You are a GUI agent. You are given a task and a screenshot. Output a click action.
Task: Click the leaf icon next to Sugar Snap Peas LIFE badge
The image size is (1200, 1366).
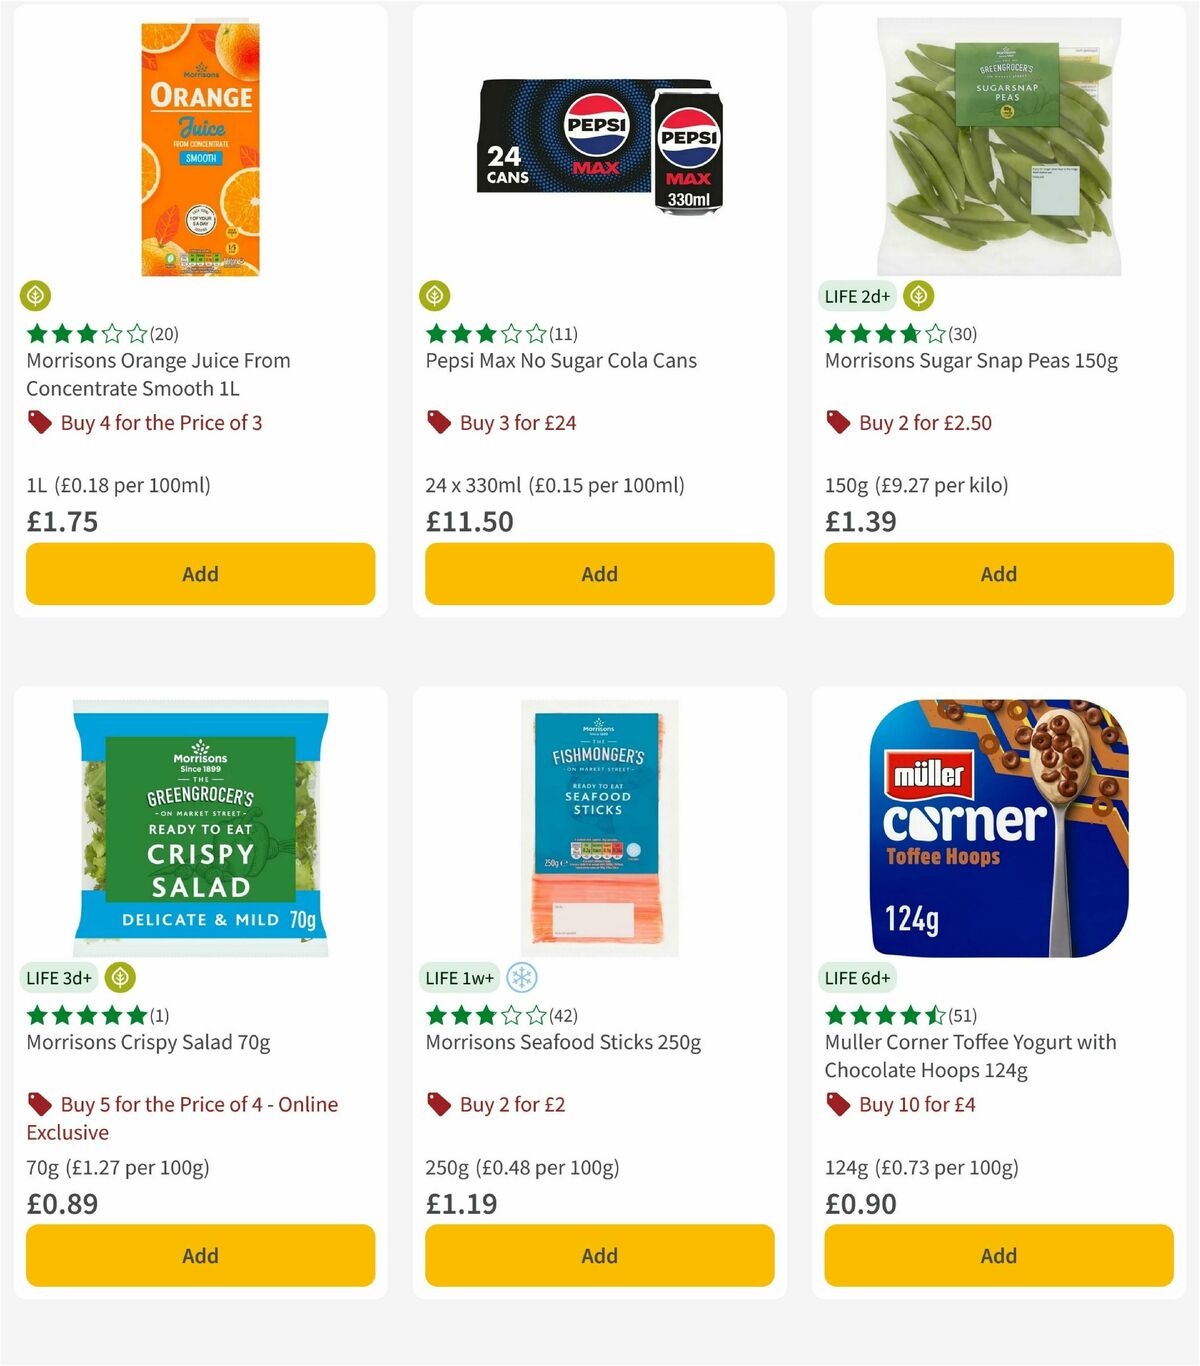tap(918, 296)
